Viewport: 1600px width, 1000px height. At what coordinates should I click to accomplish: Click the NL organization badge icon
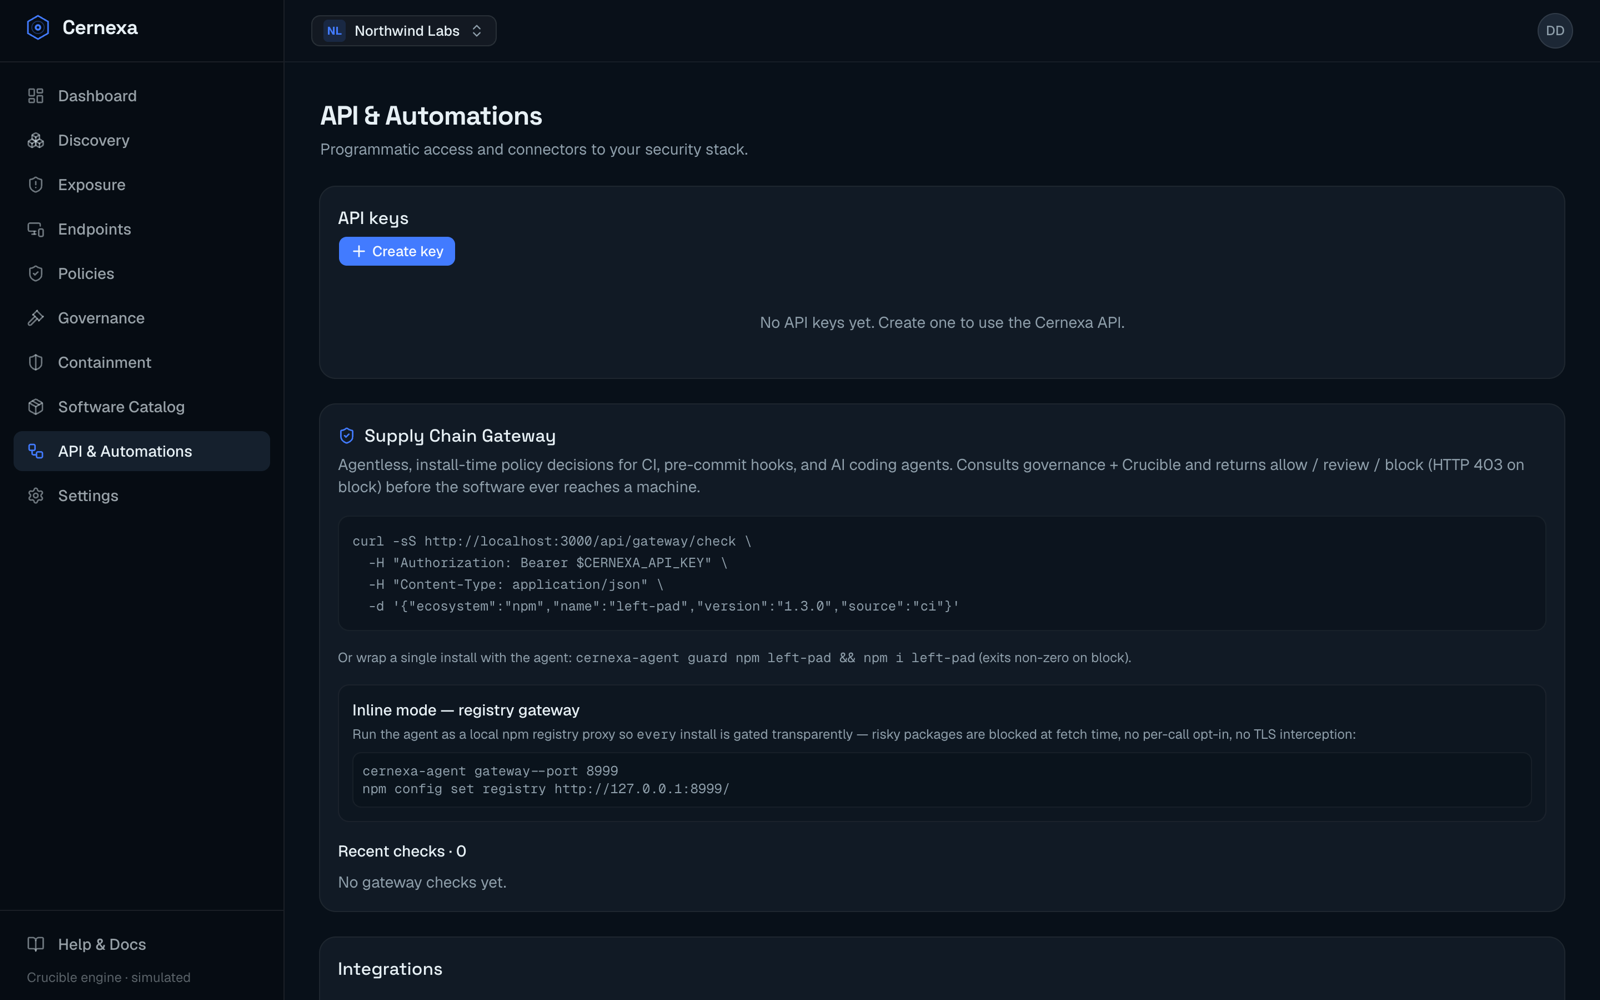334,31
